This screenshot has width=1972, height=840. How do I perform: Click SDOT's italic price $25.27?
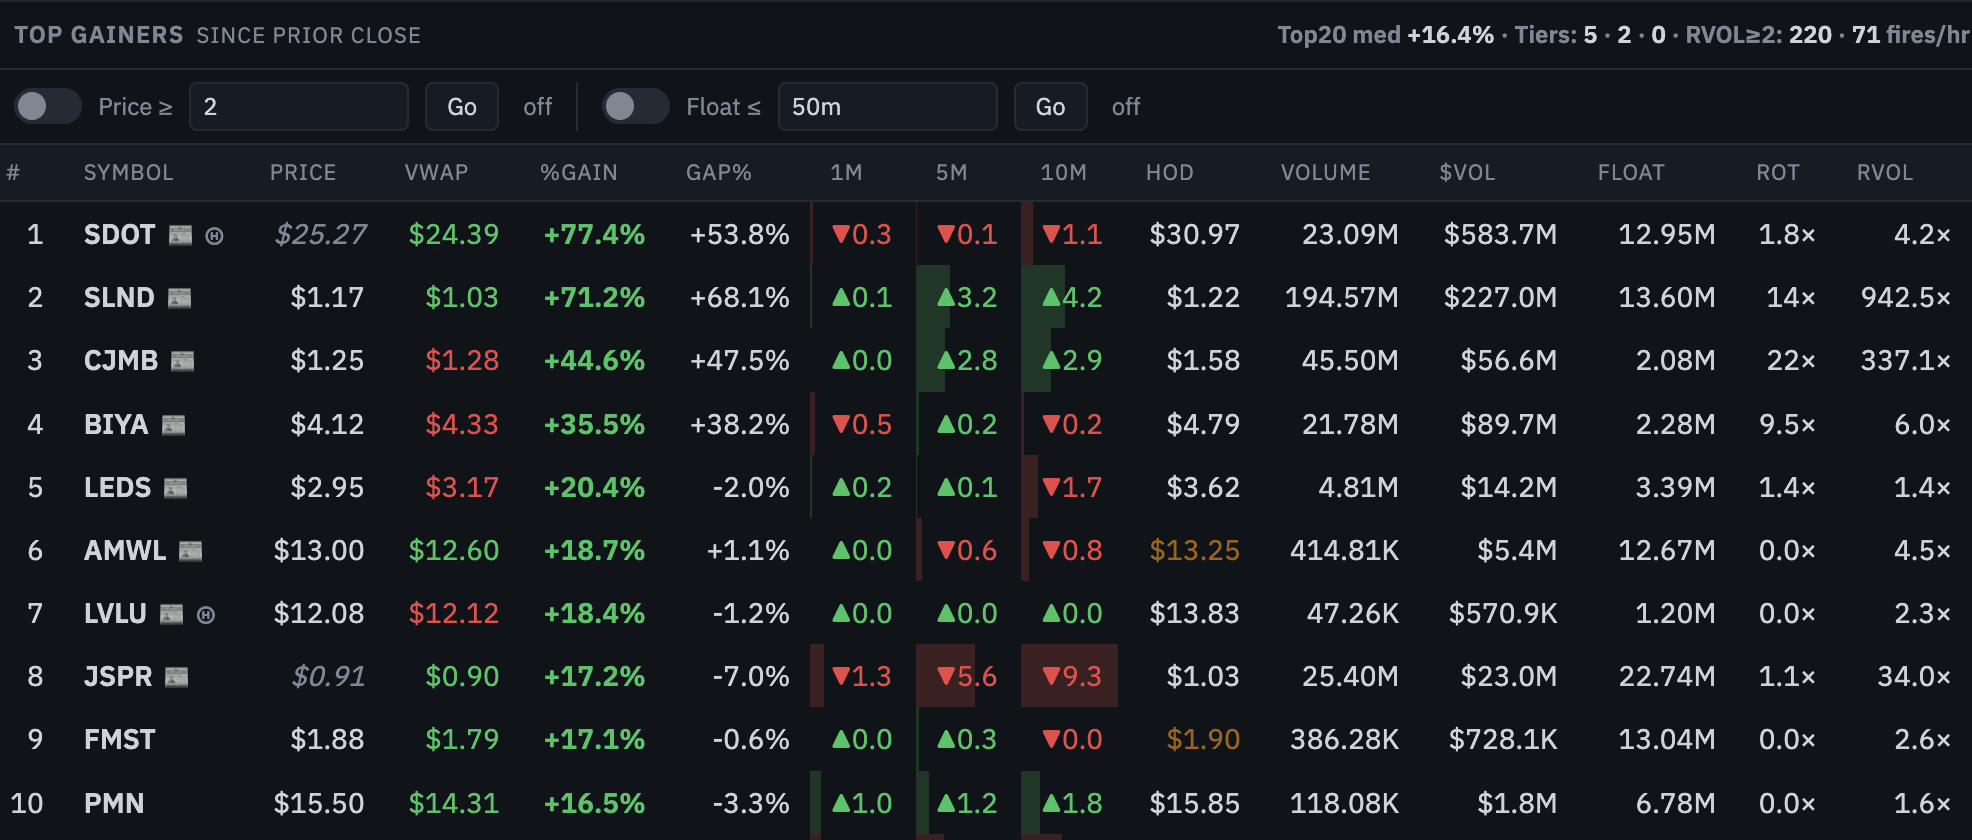(x=321, y=235)
